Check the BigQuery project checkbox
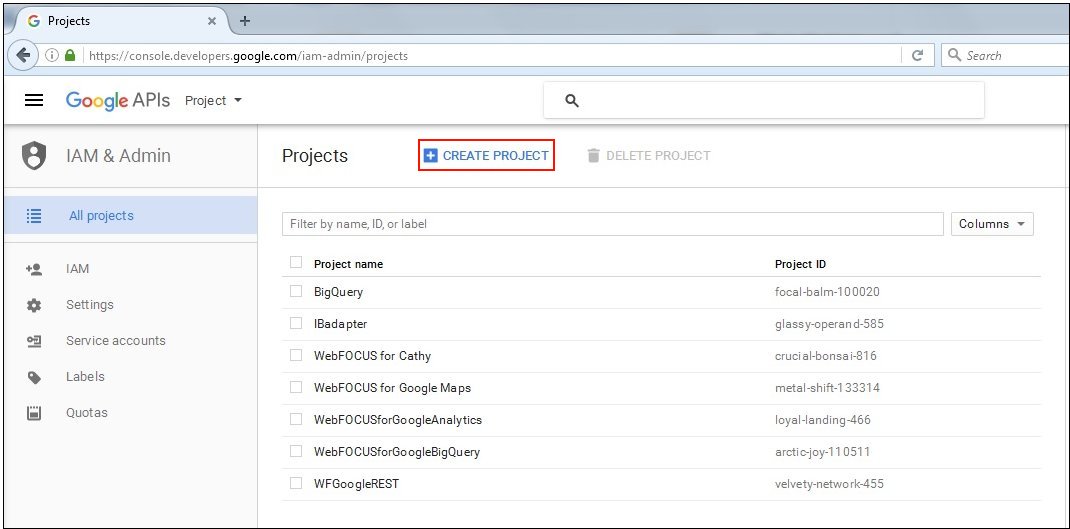The image size is (1070, 529). (295, 291)
